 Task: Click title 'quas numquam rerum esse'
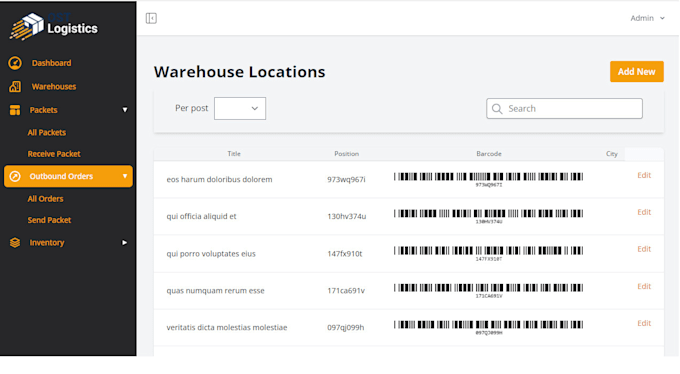tap(216, 291)
